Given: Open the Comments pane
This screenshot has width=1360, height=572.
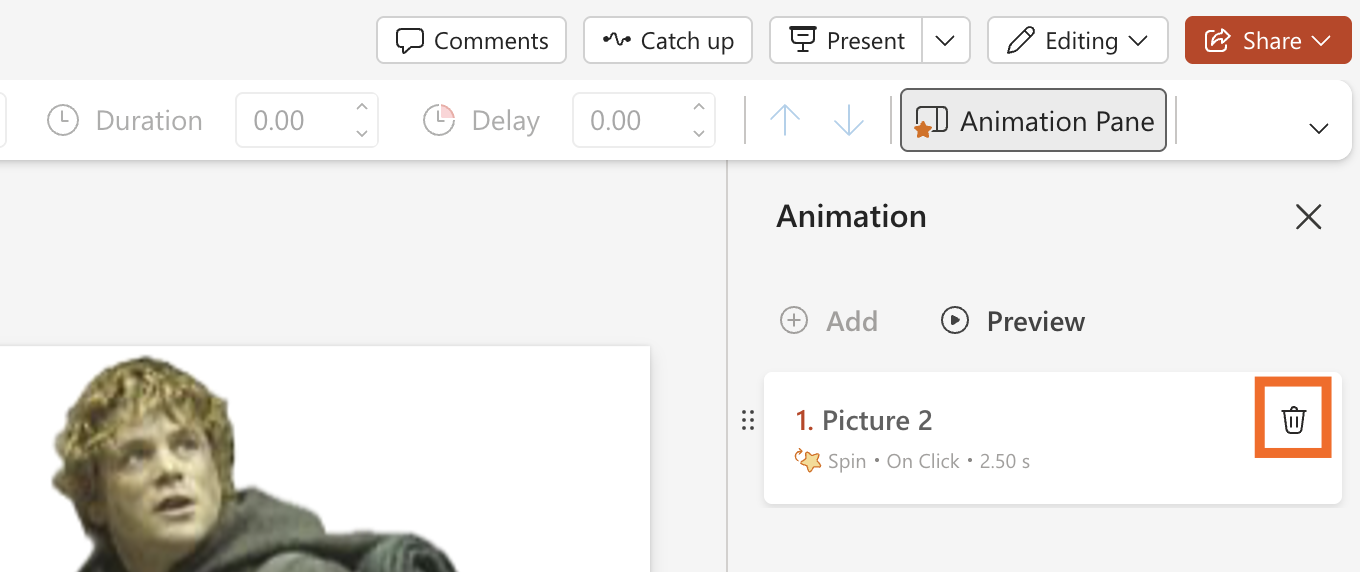Looking at the screenshot, I should pos(471,40).
